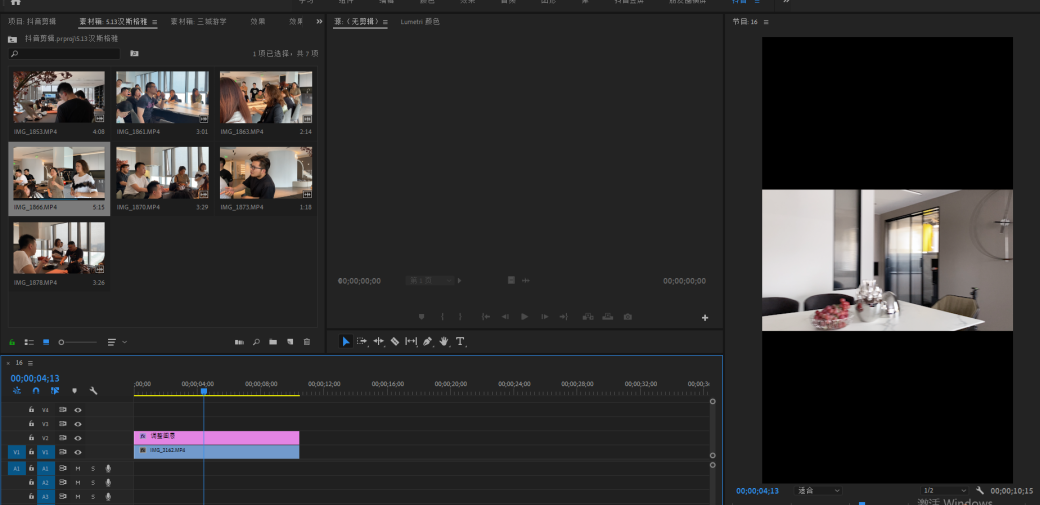Click bin-from-search icon beside search box

click(134, 54)
